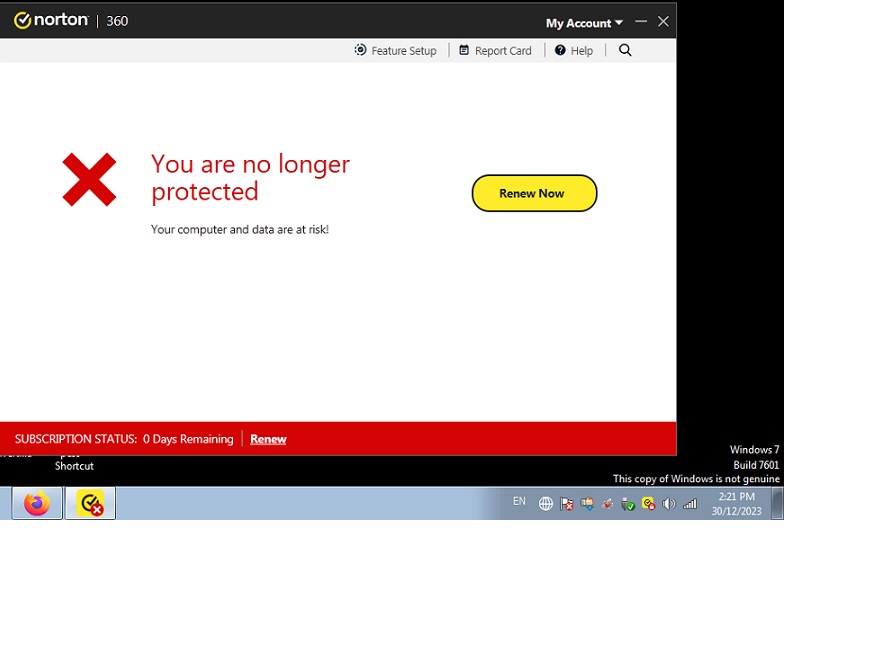Viewport: 876px width, 657px height.
Task: Open Firefox from the taskbar
Action: point(37,503)
